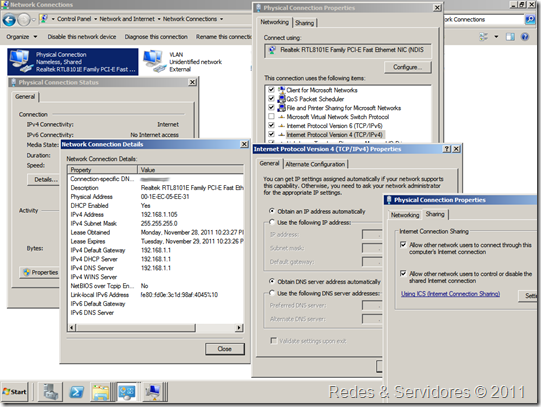Click the Details list horizontal scrollbar thumb

tap(136, 327)
